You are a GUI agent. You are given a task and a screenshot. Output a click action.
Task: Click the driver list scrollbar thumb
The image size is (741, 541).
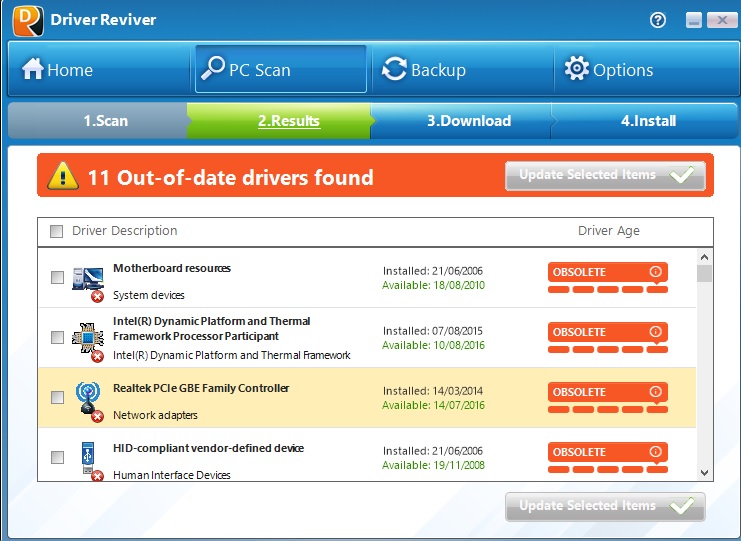click(x=704, y=274)
